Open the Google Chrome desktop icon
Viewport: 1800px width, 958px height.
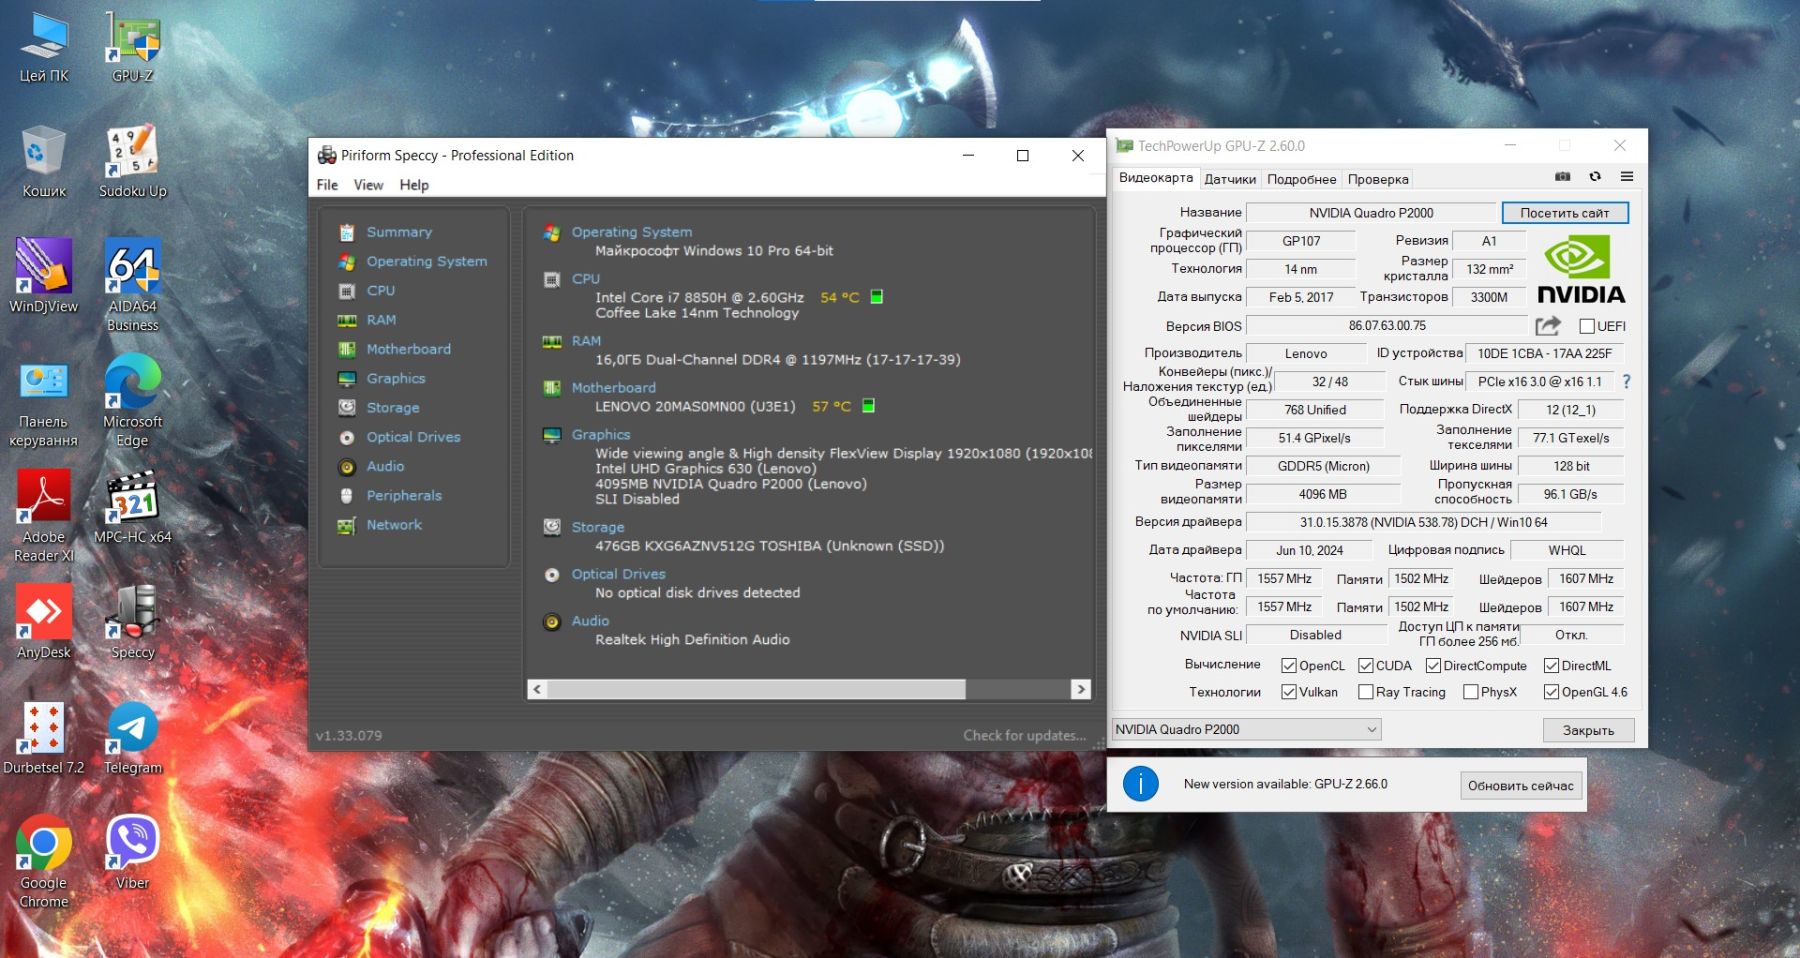[x=43, y=862]
